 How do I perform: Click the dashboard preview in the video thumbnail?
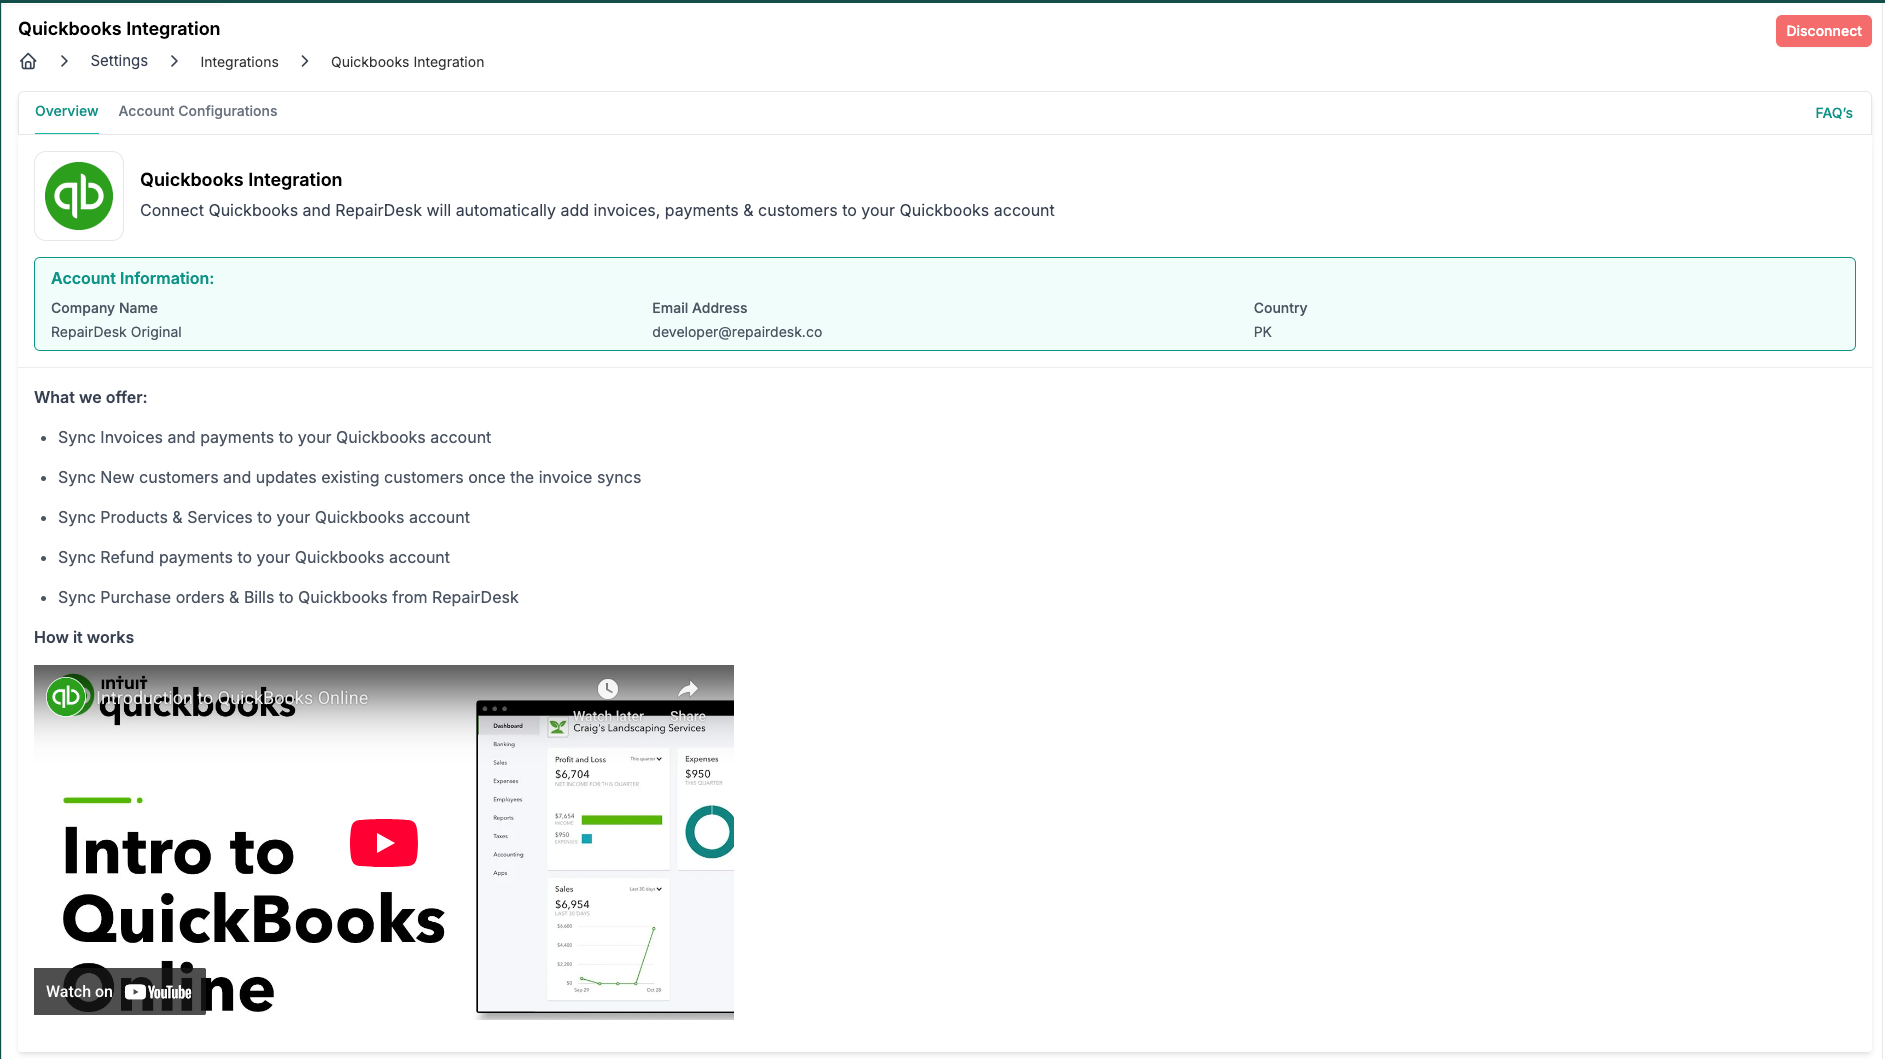pyautogui.click(x=605, y=860)
